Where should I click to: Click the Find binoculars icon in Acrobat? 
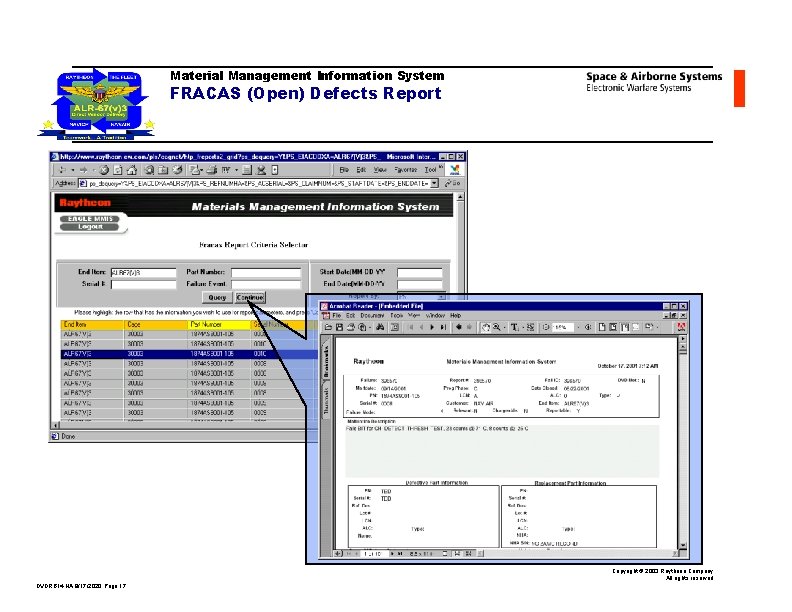(x=380, y=327)
